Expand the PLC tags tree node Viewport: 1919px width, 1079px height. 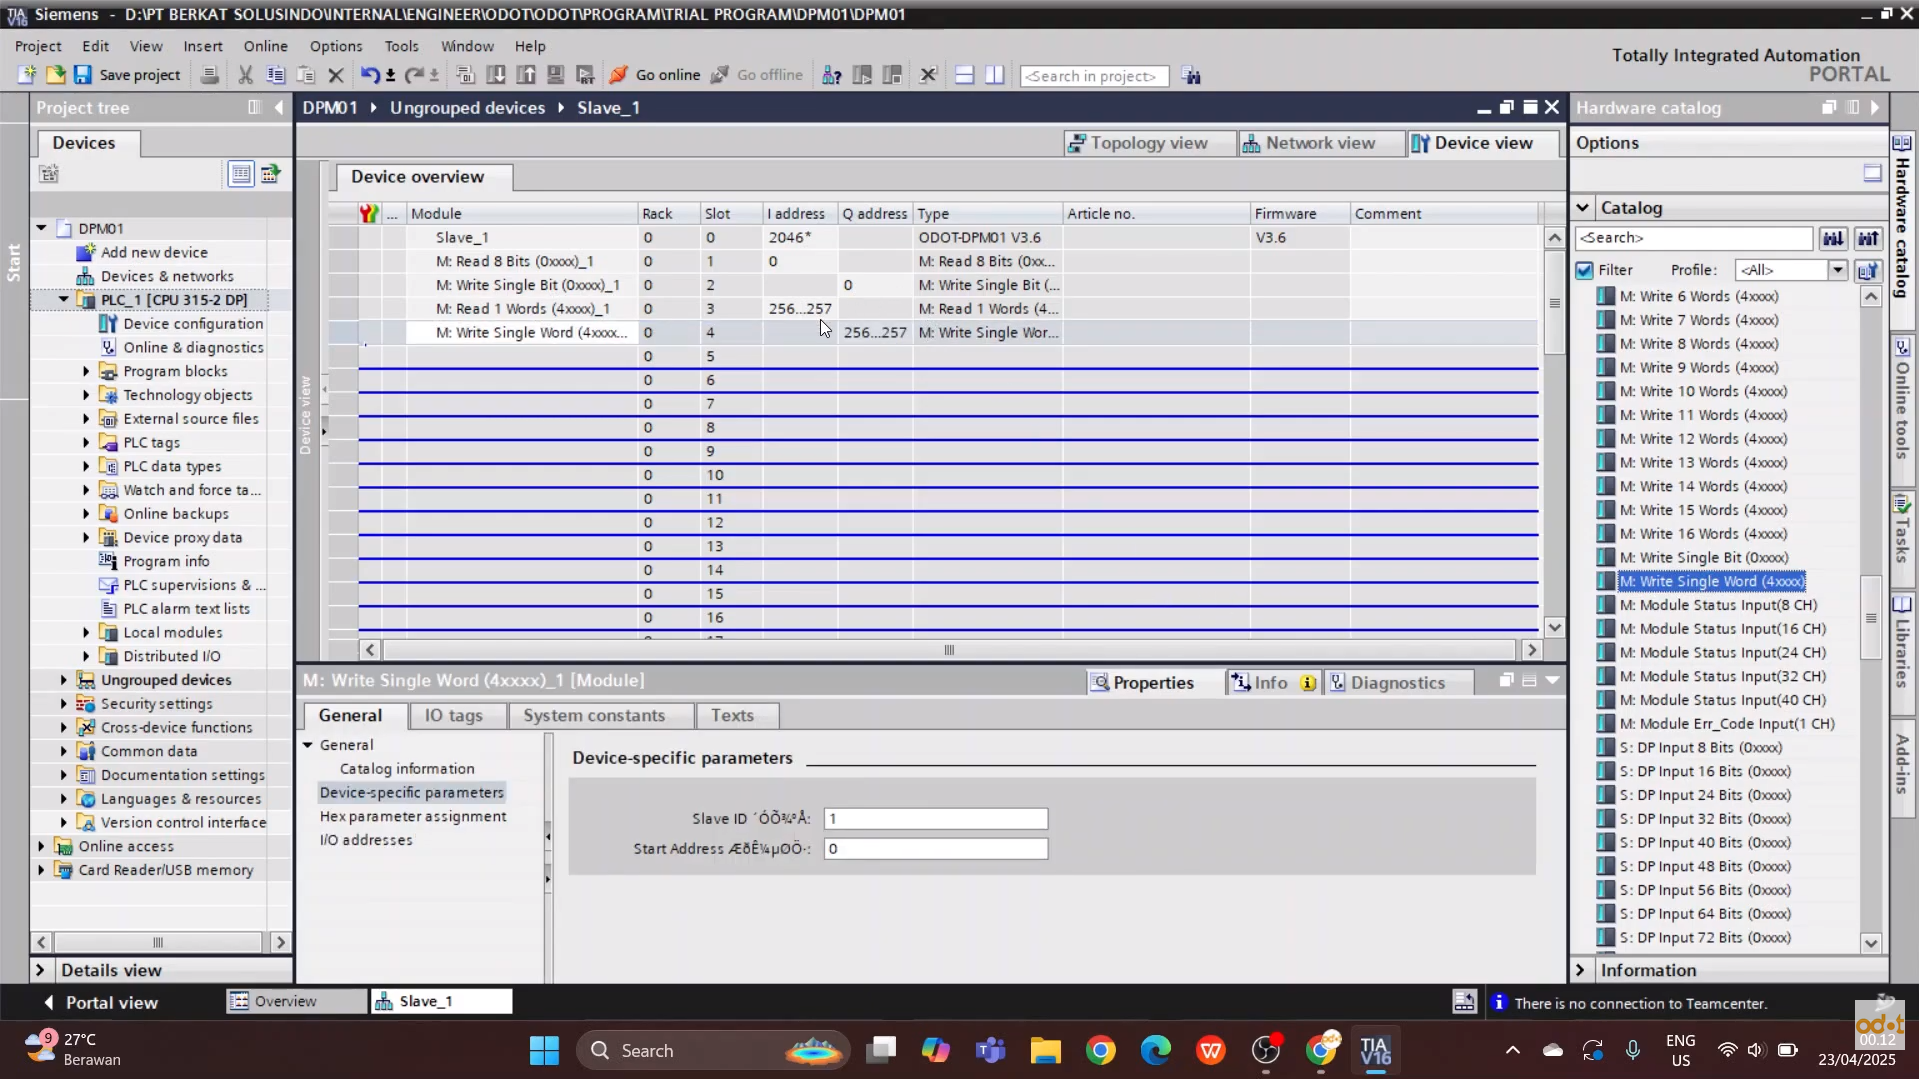[x=86, y=442]
